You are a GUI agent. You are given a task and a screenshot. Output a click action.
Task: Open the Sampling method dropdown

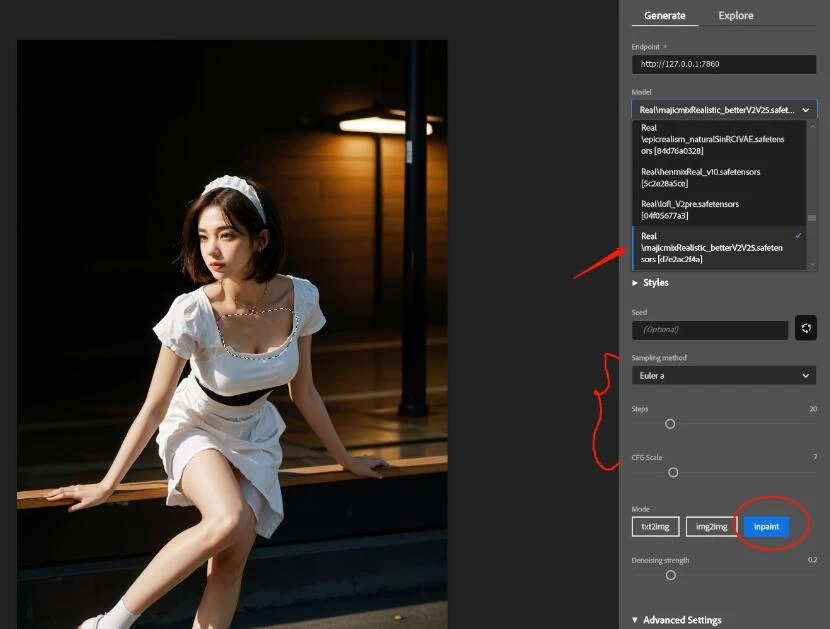(724, 376)
